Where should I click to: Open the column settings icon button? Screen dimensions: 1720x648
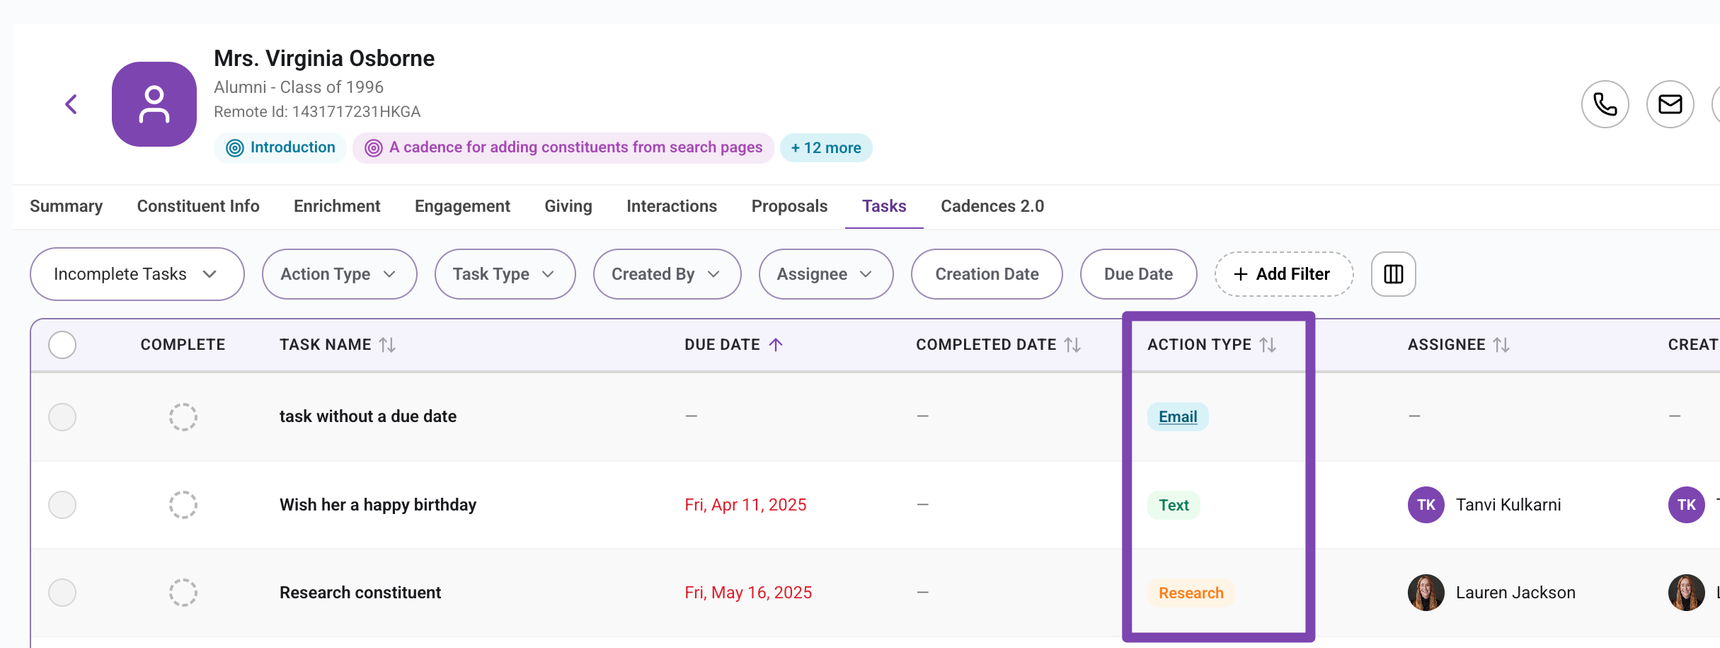(1393, 274)
